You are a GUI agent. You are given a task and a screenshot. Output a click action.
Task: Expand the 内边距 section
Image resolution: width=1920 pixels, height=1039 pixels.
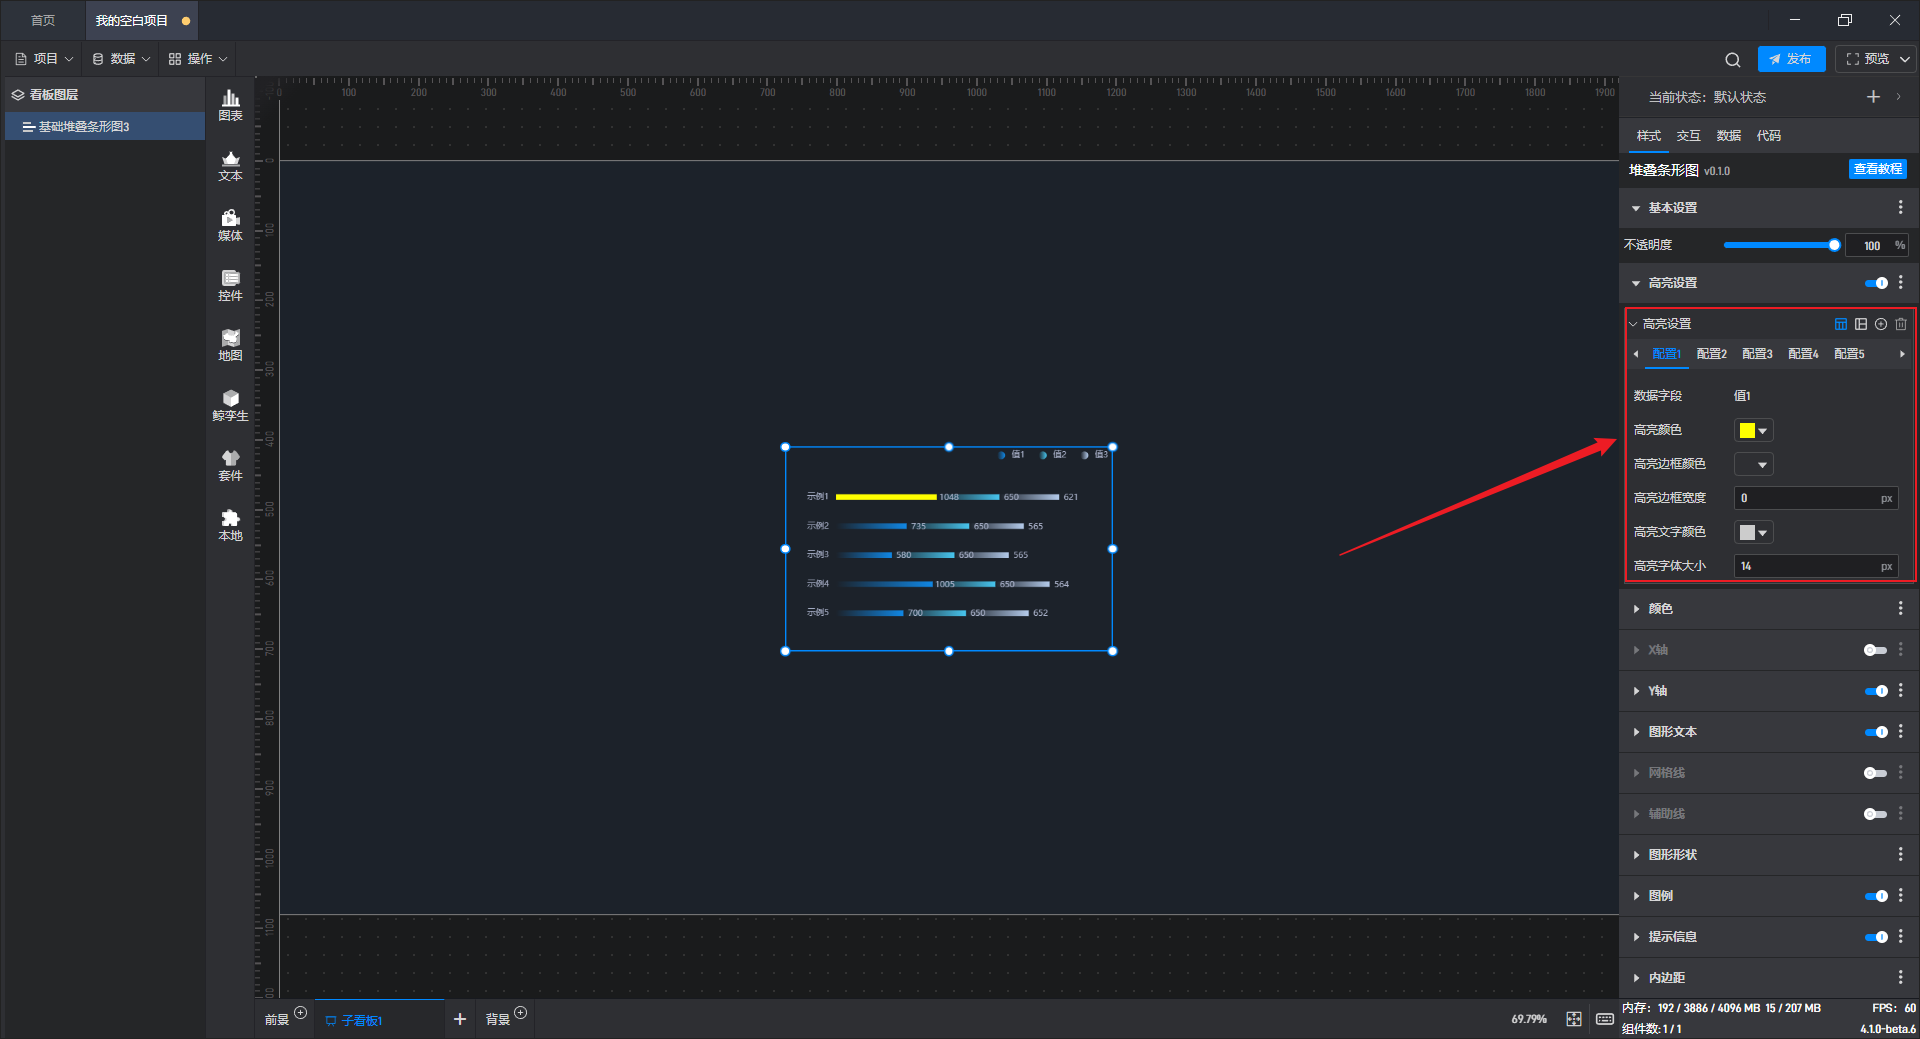click(1636, 978)
